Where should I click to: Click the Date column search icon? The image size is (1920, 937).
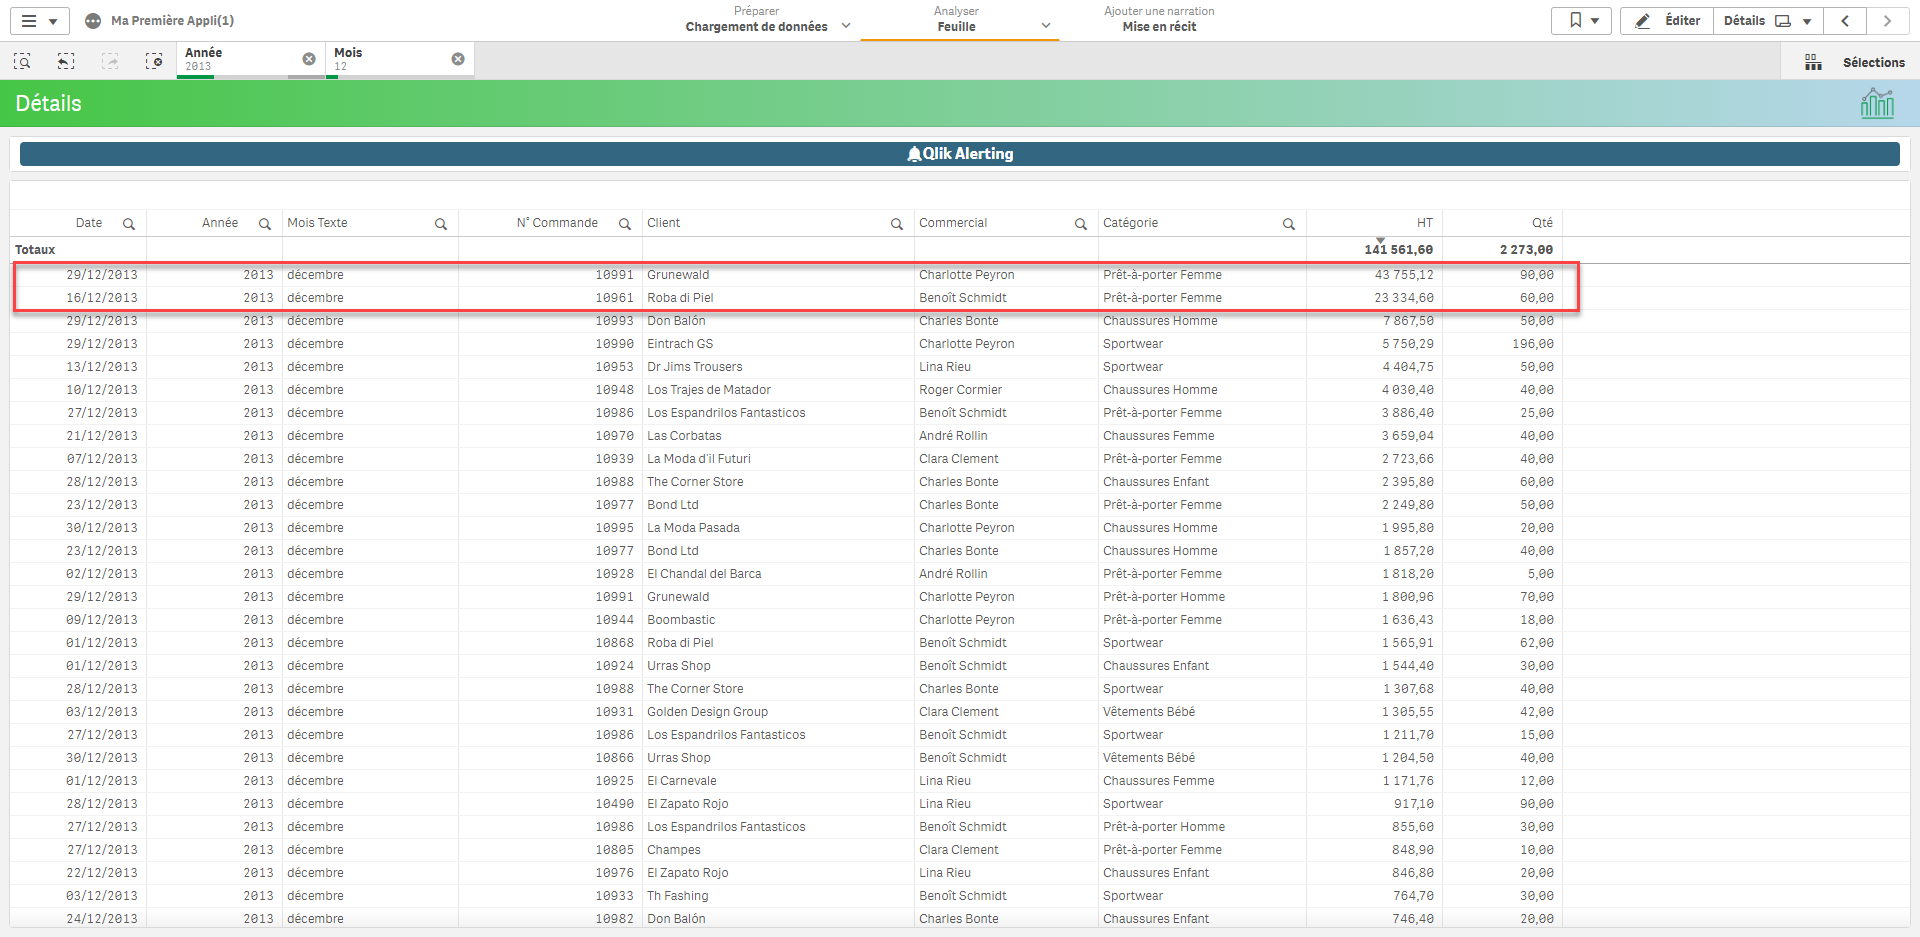[129, 224]
